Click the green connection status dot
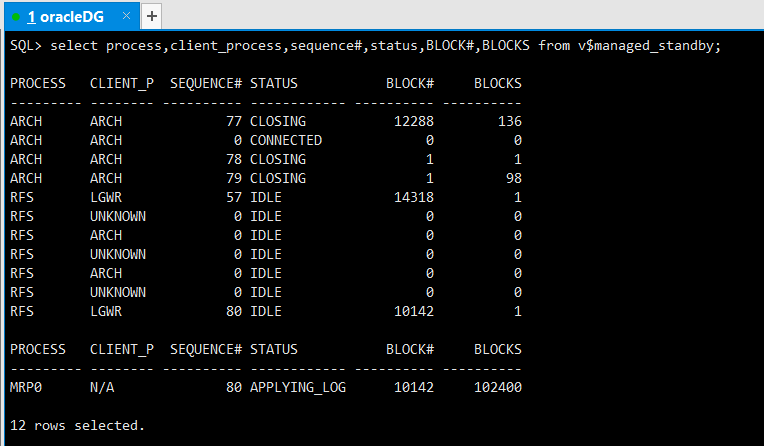 point(16,17)
